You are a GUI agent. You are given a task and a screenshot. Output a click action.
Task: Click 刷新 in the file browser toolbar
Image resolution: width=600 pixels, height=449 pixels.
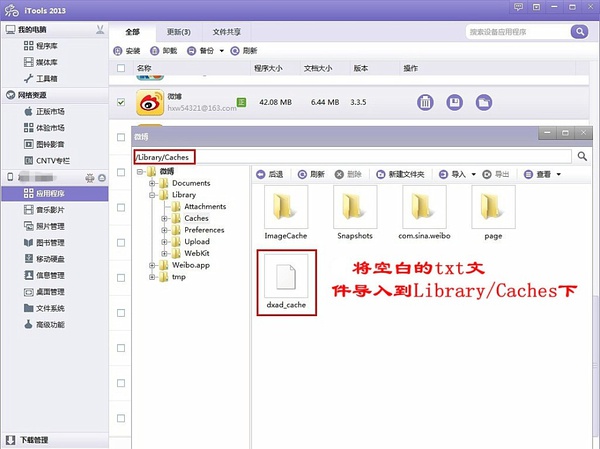coord(311,175)
